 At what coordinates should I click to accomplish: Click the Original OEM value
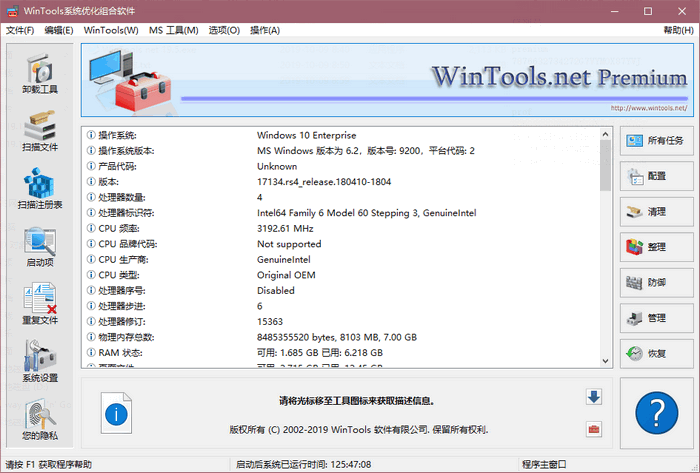pyautogui.click(x=286, y=275)
